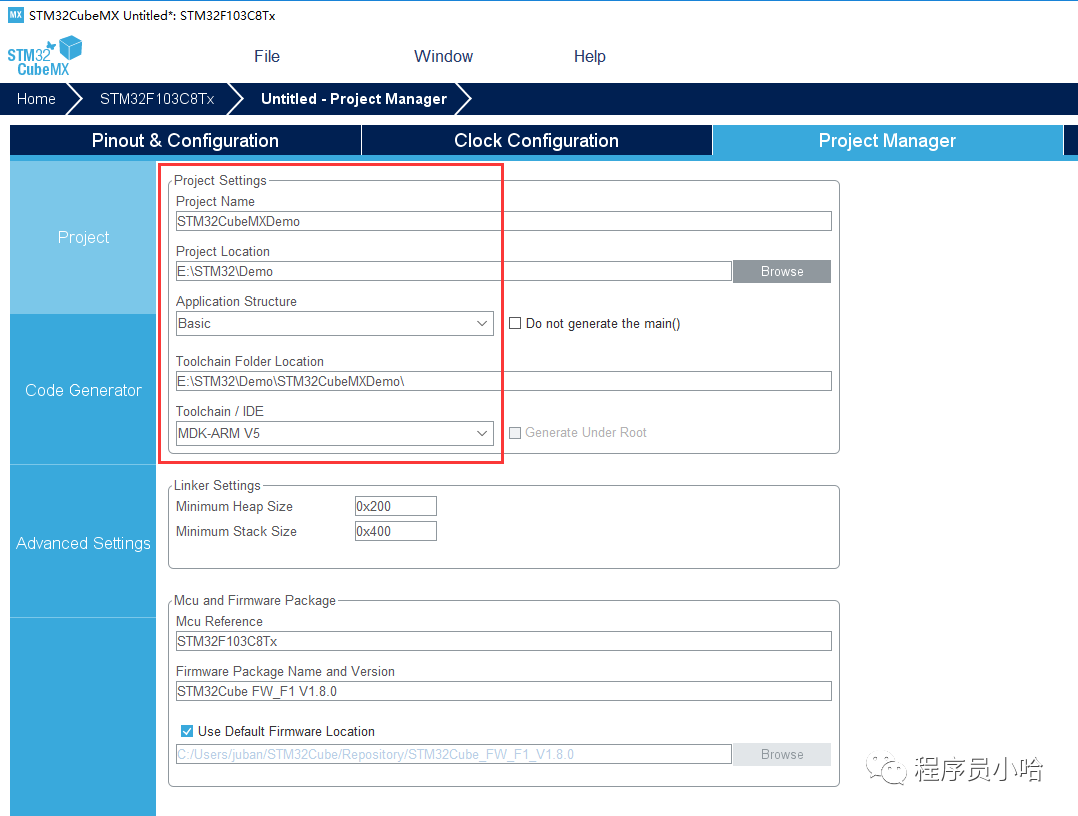Uncheck Use Default Firmware Location
Viewport: 1078px width, 816px height.
click(x=187, y=731)
